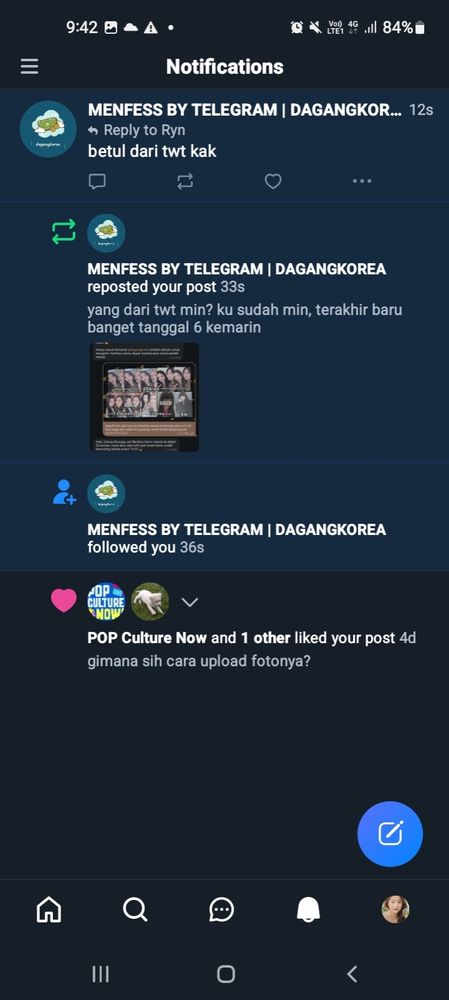
Task: Tap the dog avatar of the other liker
Action: click(x=150, y=601)
